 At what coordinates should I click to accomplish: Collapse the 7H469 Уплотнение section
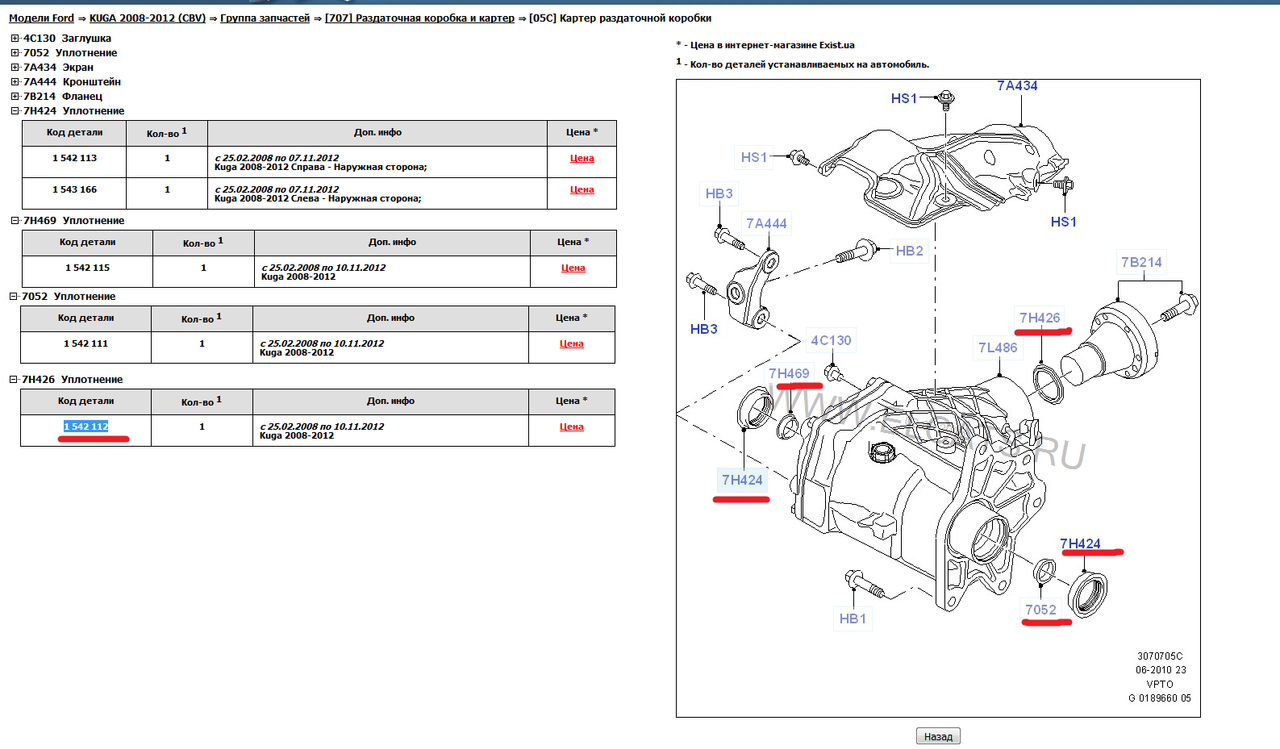(13, 220)
